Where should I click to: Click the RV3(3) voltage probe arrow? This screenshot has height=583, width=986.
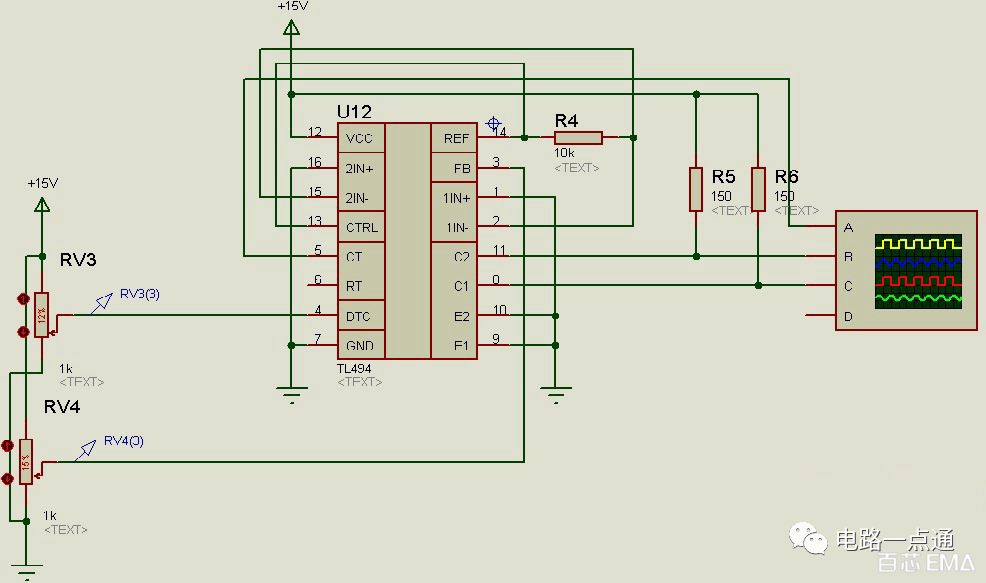[101, 303]
